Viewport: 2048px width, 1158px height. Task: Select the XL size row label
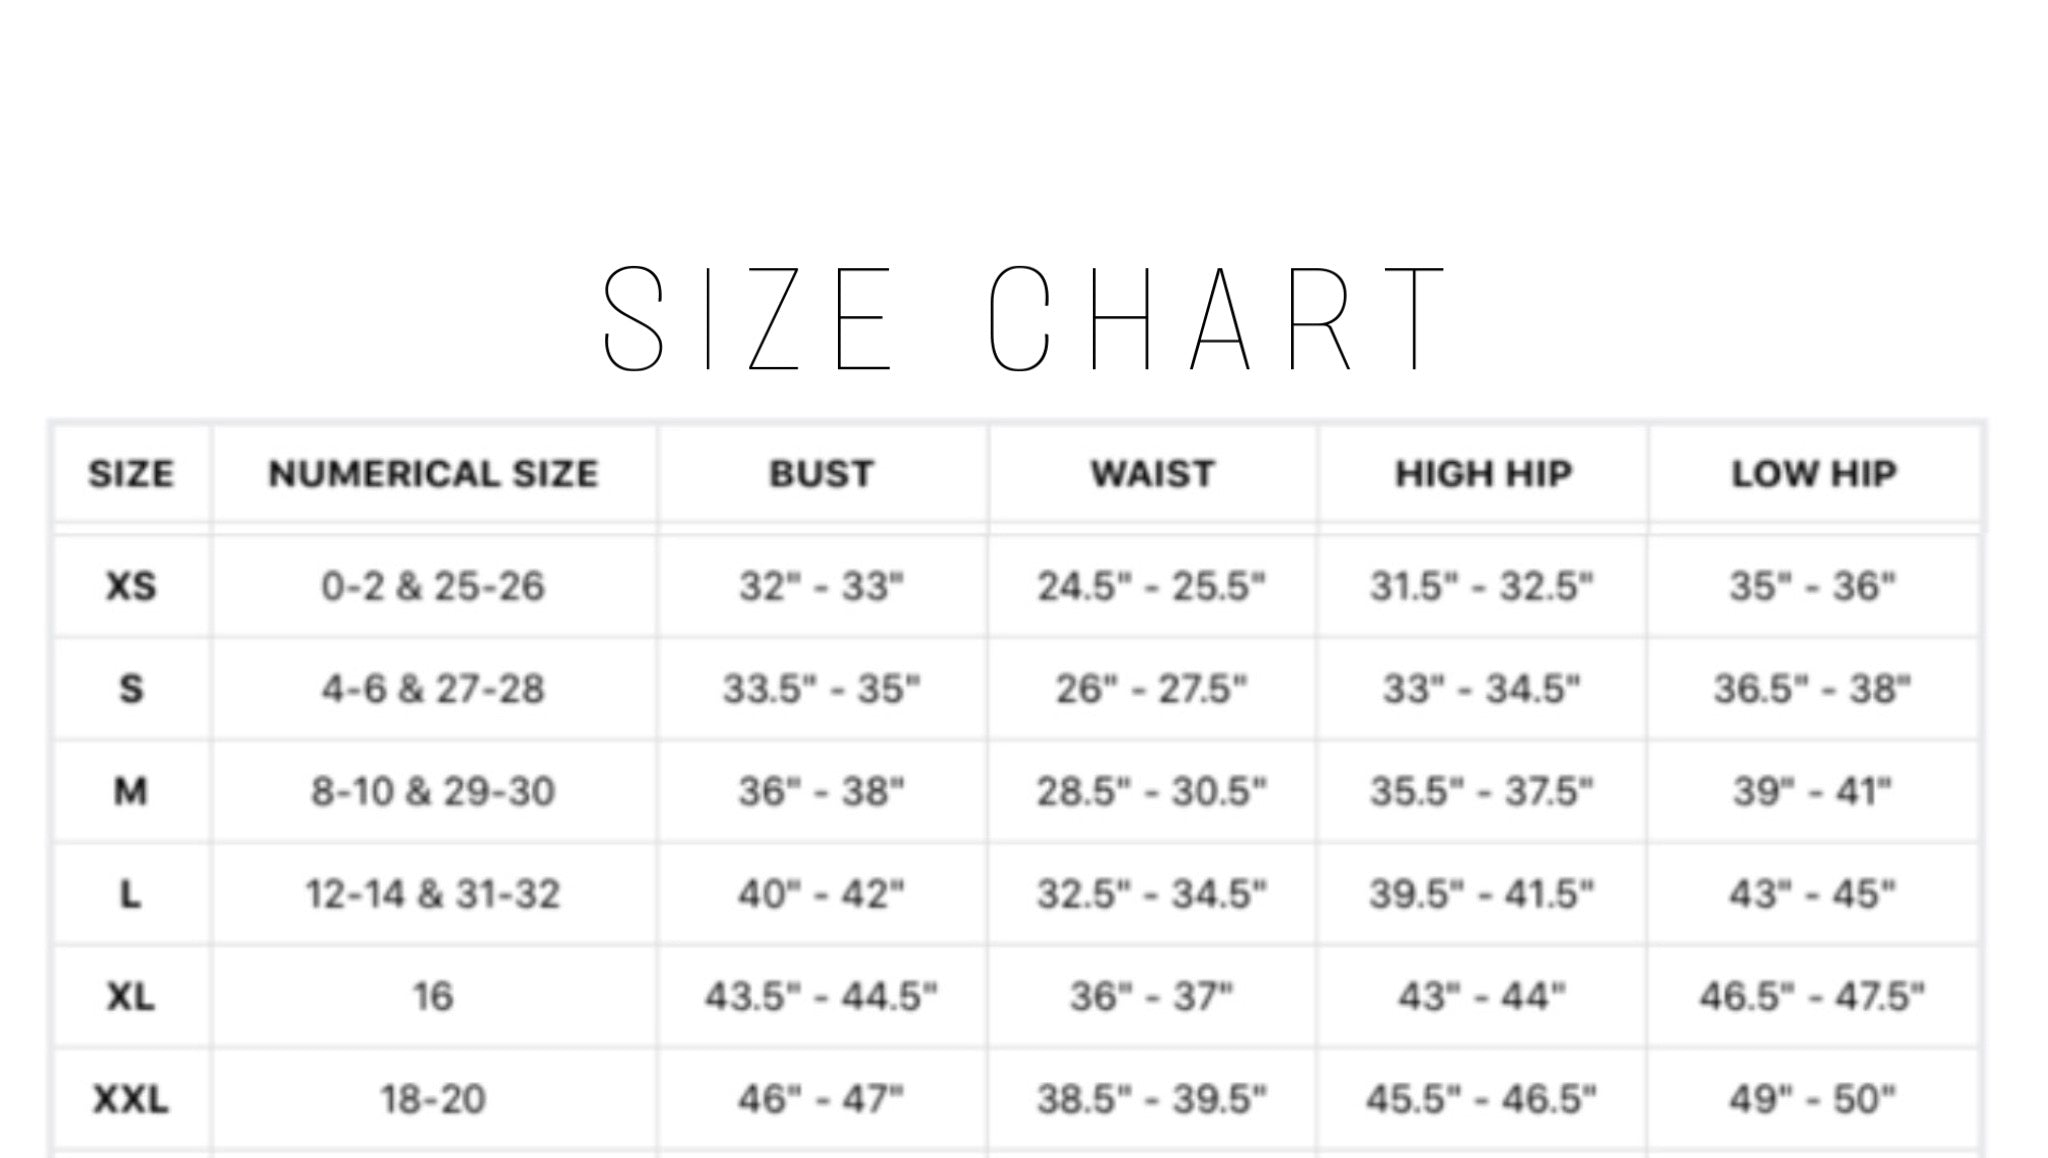click(131, 997)
